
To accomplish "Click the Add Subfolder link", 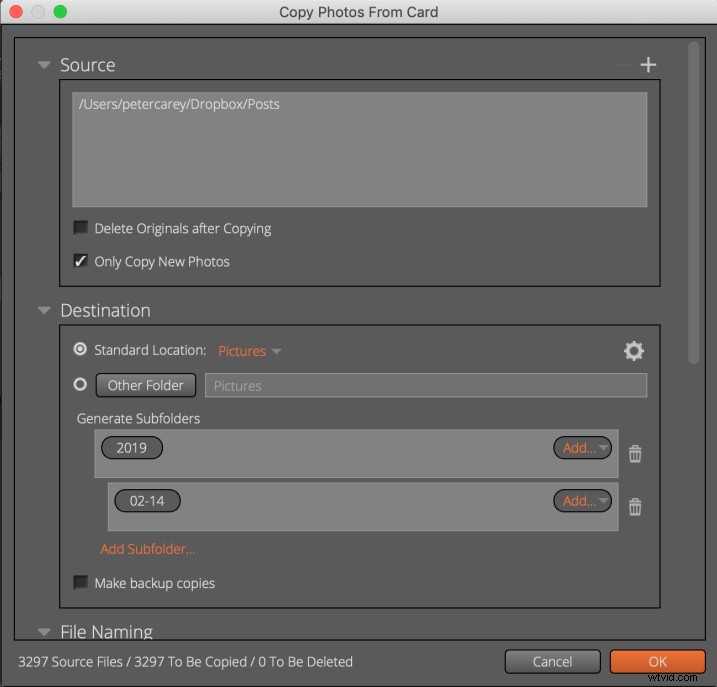I will pos(148,549).
